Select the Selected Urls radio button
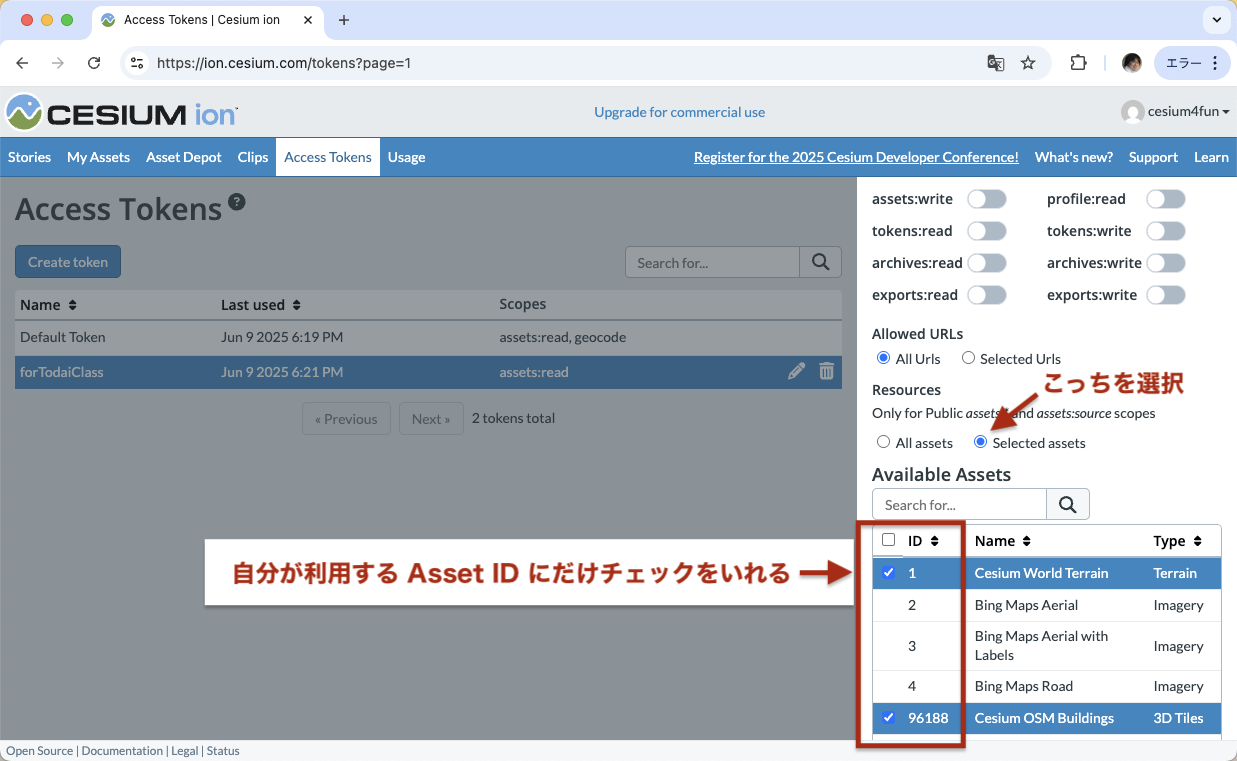The height and width of the screenshot is (761, 1237). pyautogui.click(x=968, y=358)
